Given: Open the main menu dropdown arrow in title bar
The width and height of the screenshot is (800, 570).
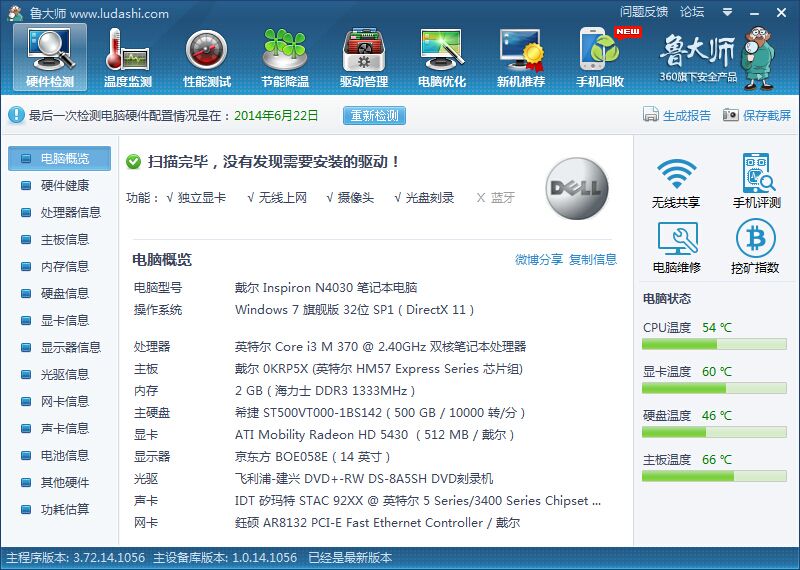Looking at the screenshot, I should coord(725,12).
